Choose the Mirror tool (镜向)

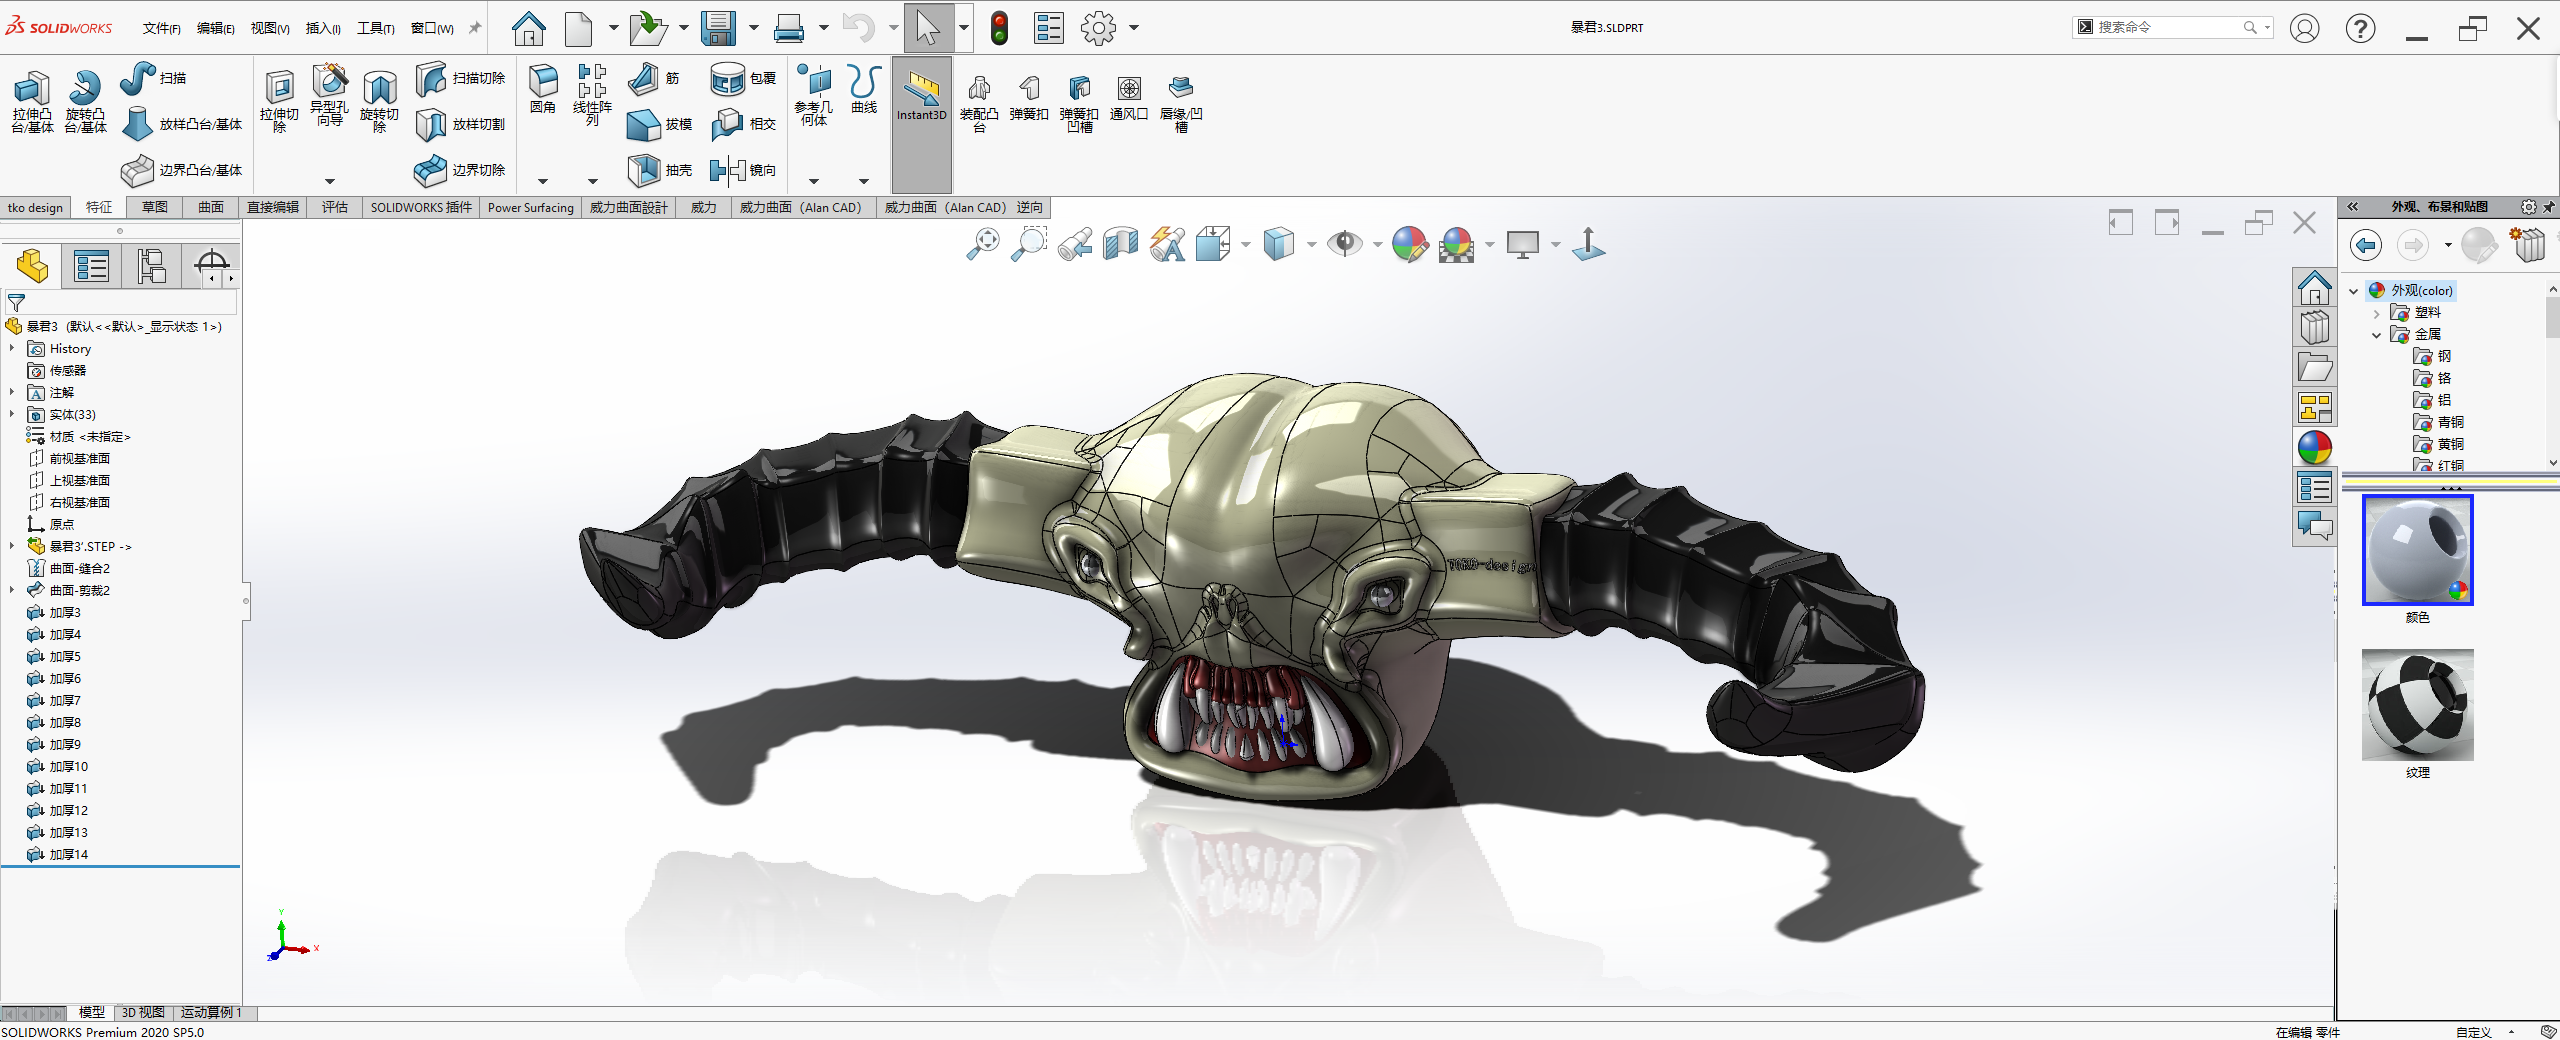tap(743, 170)
